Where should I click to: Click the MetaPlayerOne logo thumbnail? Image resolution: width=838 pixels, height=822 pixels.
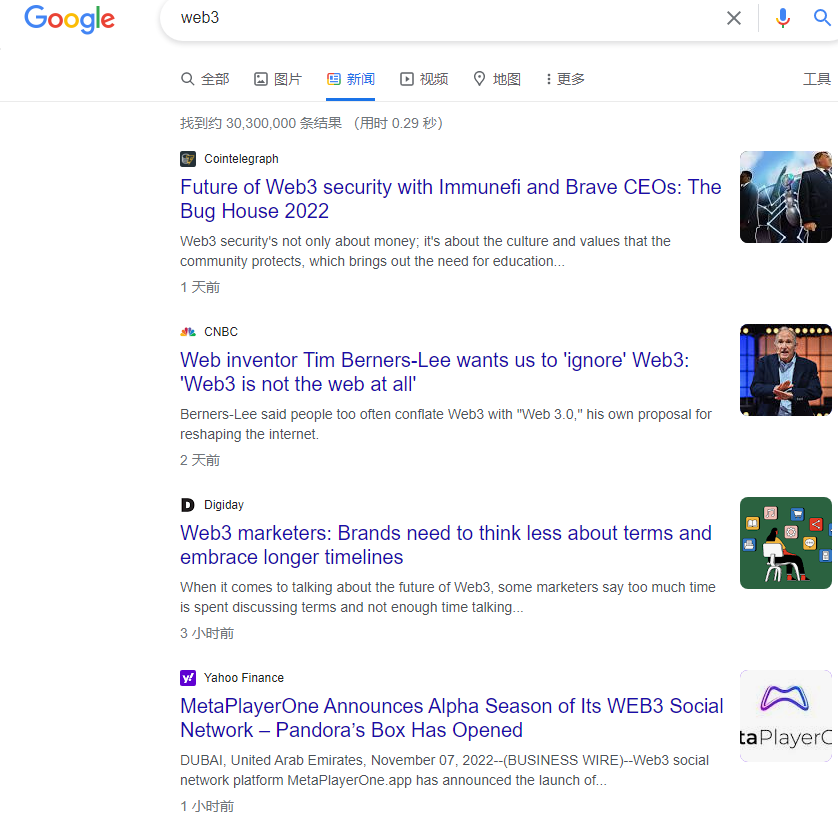coord(786,716)
